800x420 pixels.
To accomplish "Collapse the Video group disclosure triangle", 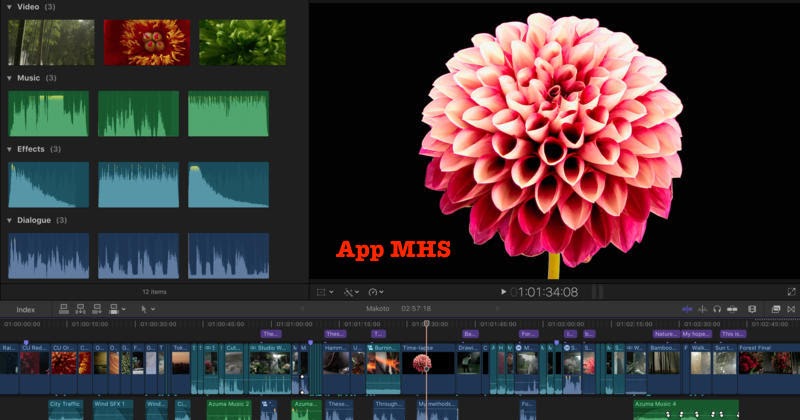I will (x=9, y=7).
